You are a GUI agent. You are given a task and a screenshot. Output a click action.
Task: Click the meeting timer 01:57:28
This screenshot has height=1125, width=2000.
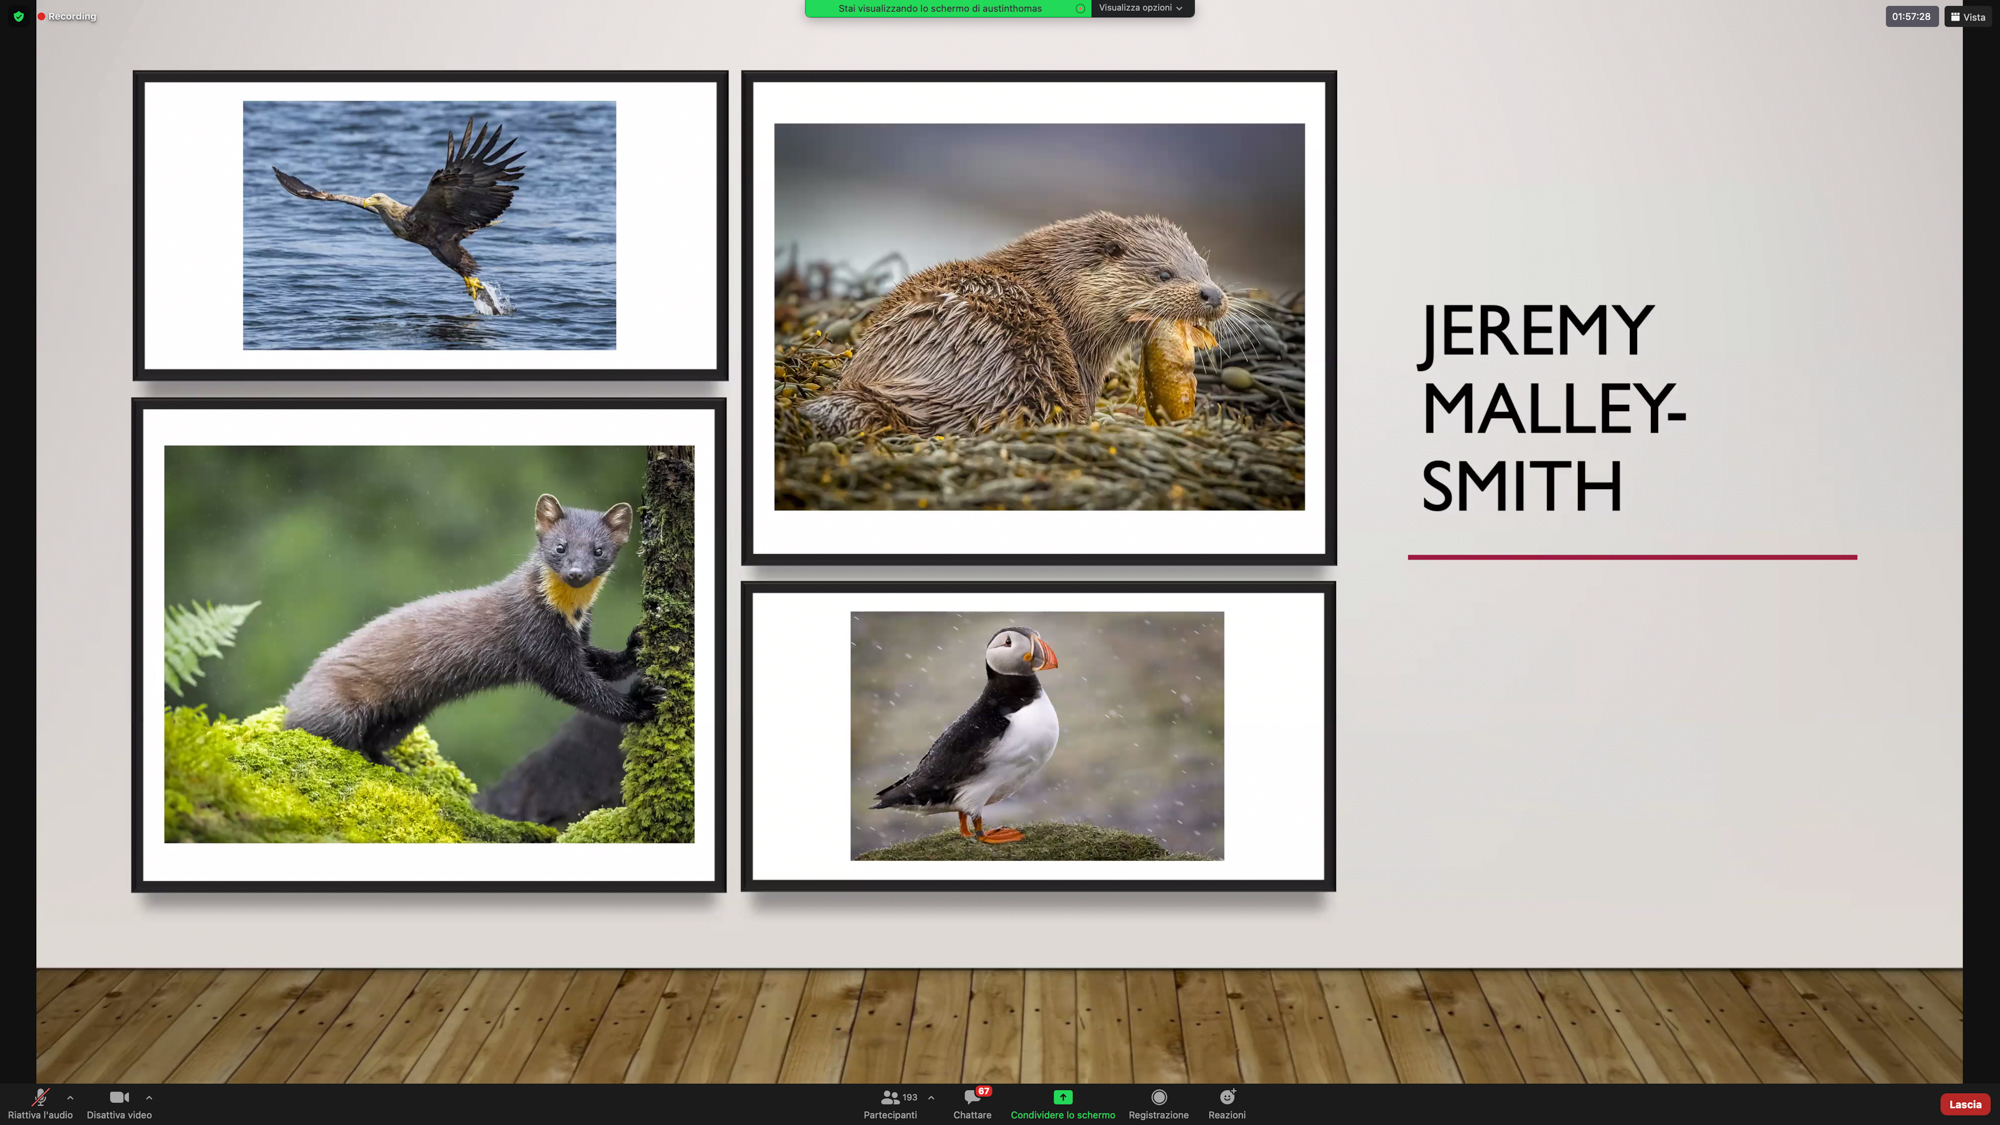coord(1911,17)
